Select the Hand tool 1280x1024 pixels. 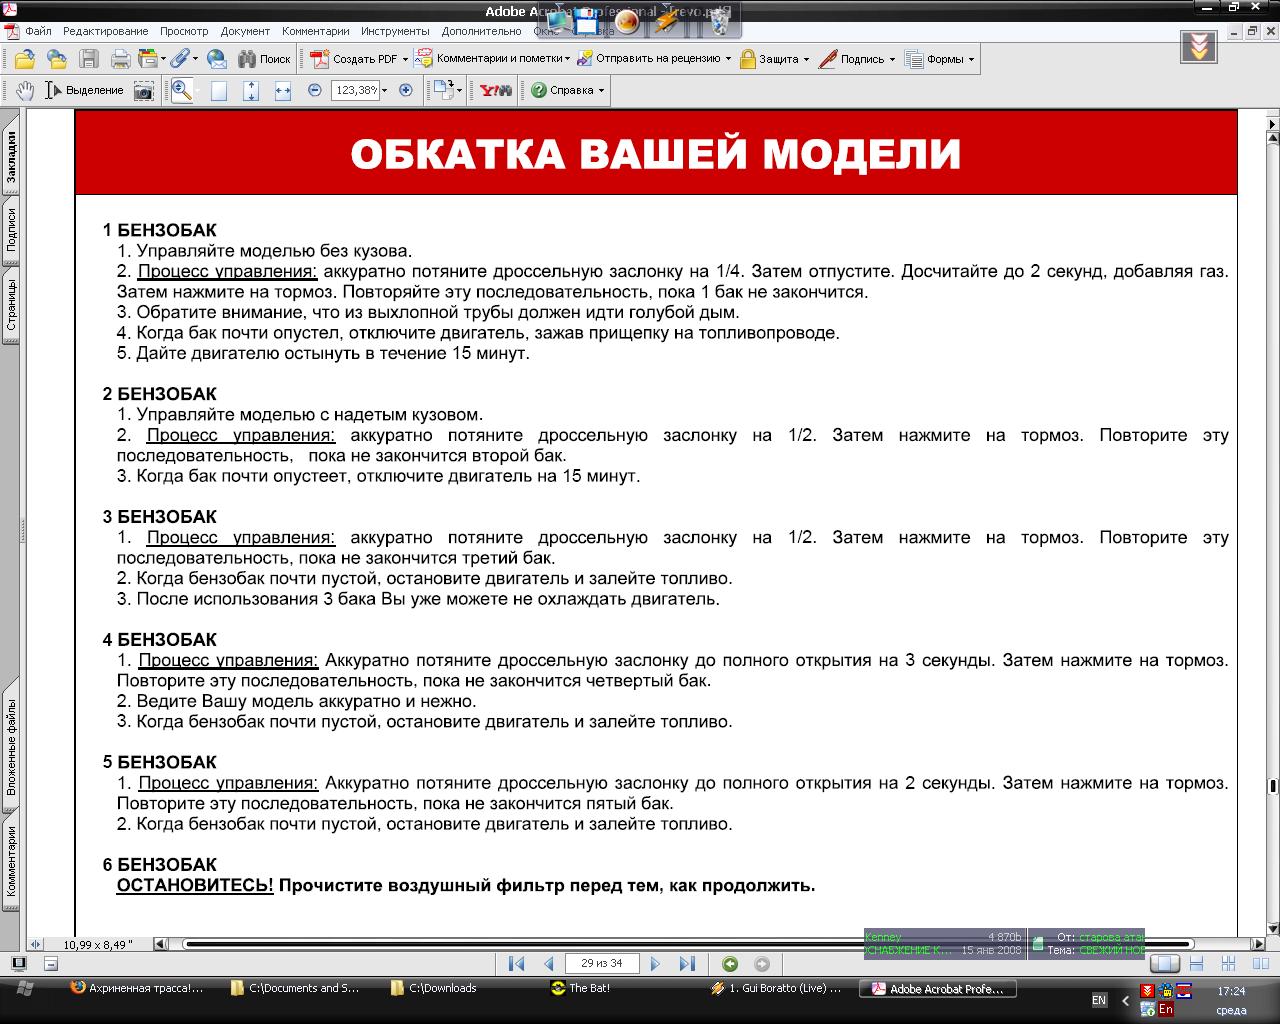25,90
